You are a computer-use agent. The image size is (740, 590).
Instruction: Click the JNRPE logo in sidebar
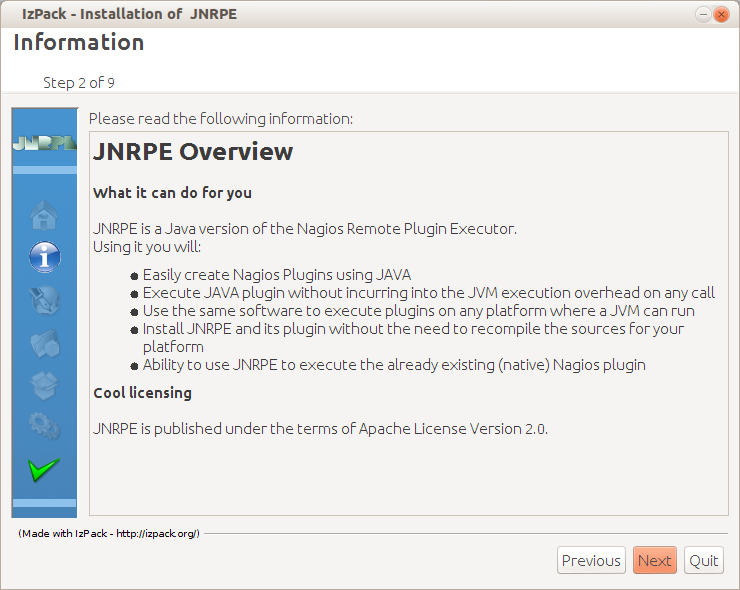point(44,143)
